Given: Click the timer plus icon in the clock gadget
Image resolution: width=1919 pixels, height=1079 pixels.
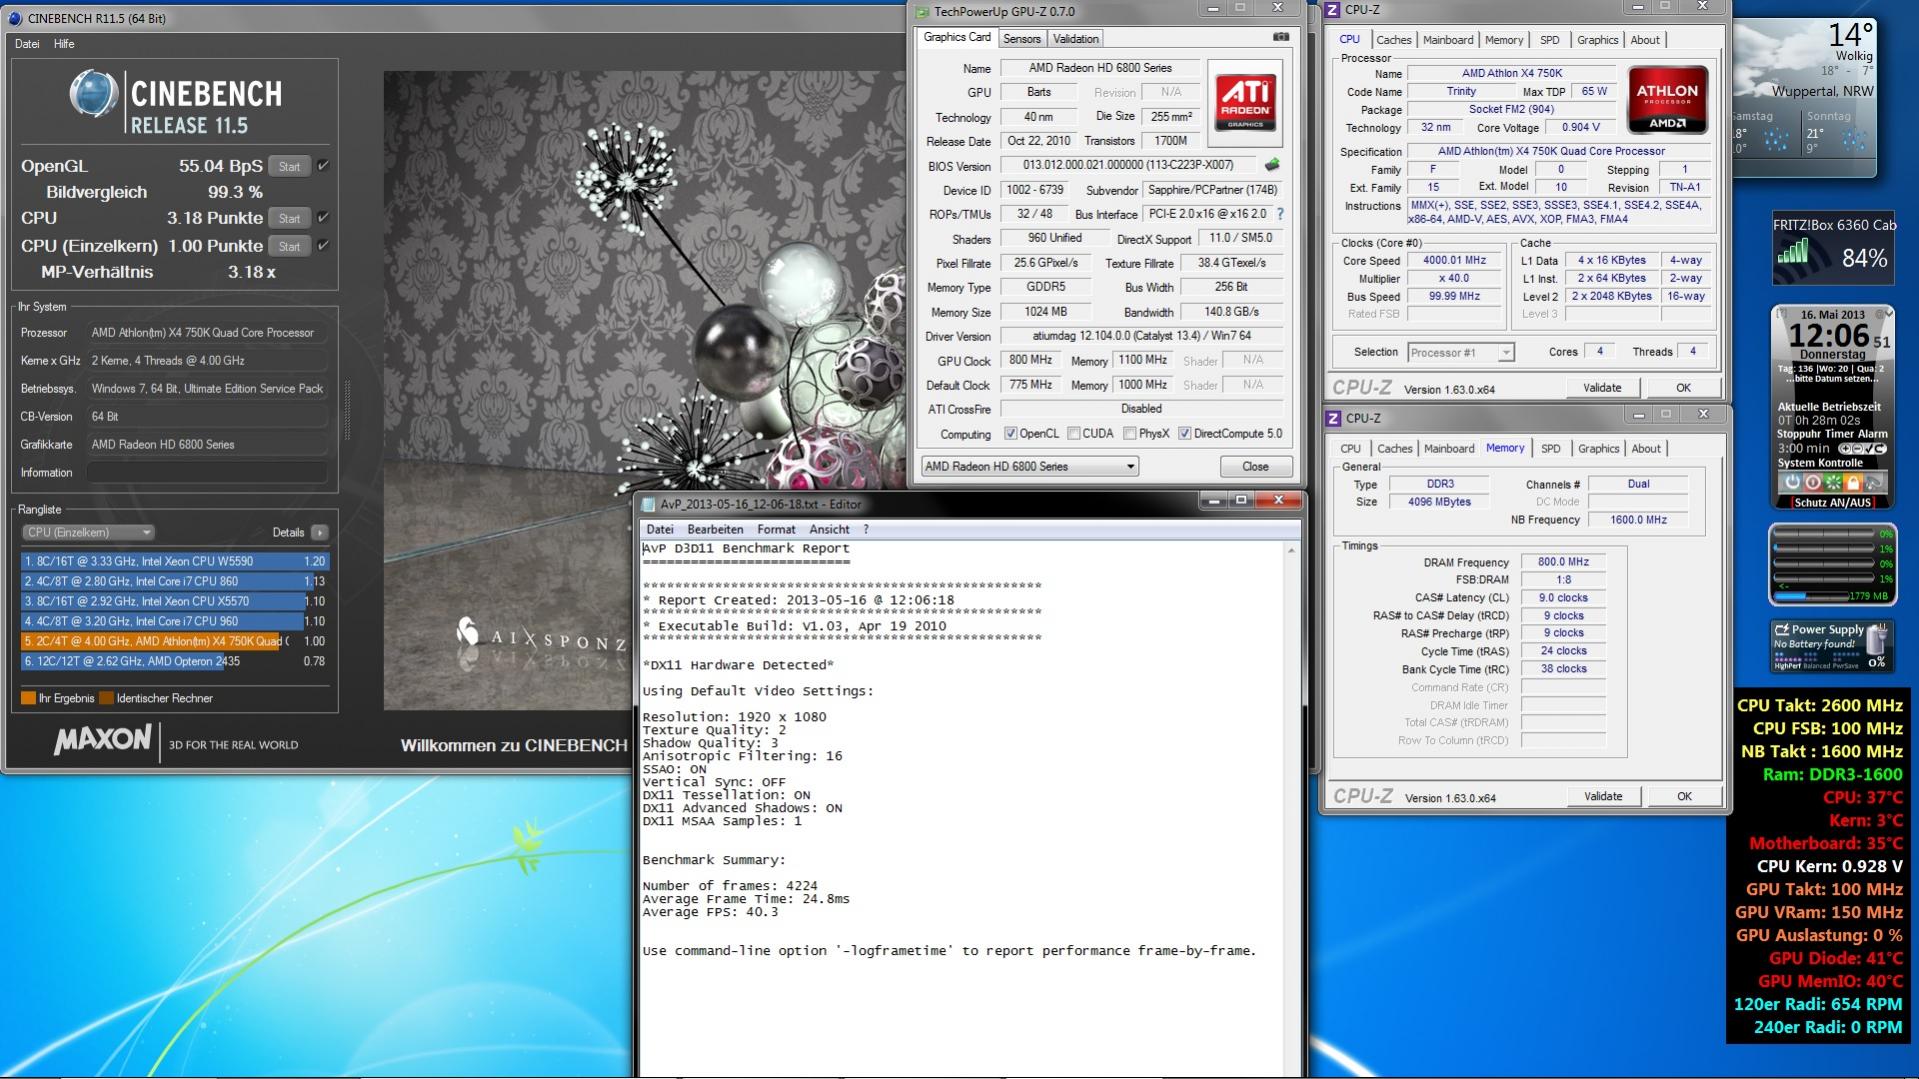Looking at the screenshot, I should (x=1843, y=449).
